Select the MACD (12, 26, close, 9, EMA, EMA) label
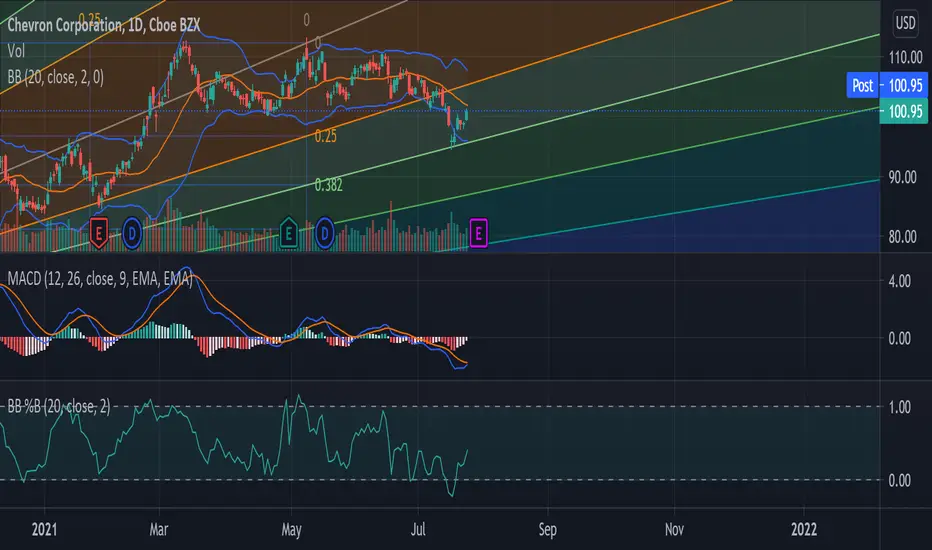 coord(100,278)
